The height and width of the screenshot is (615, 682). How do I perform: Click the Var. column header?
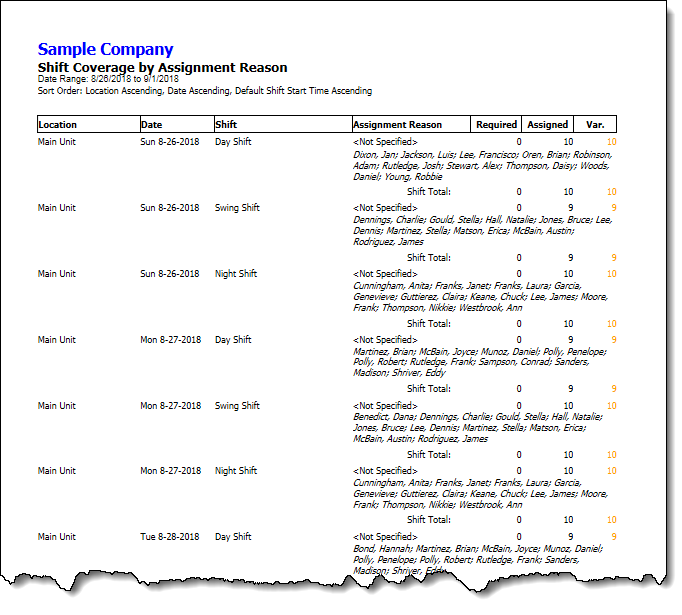click(595, 124)
